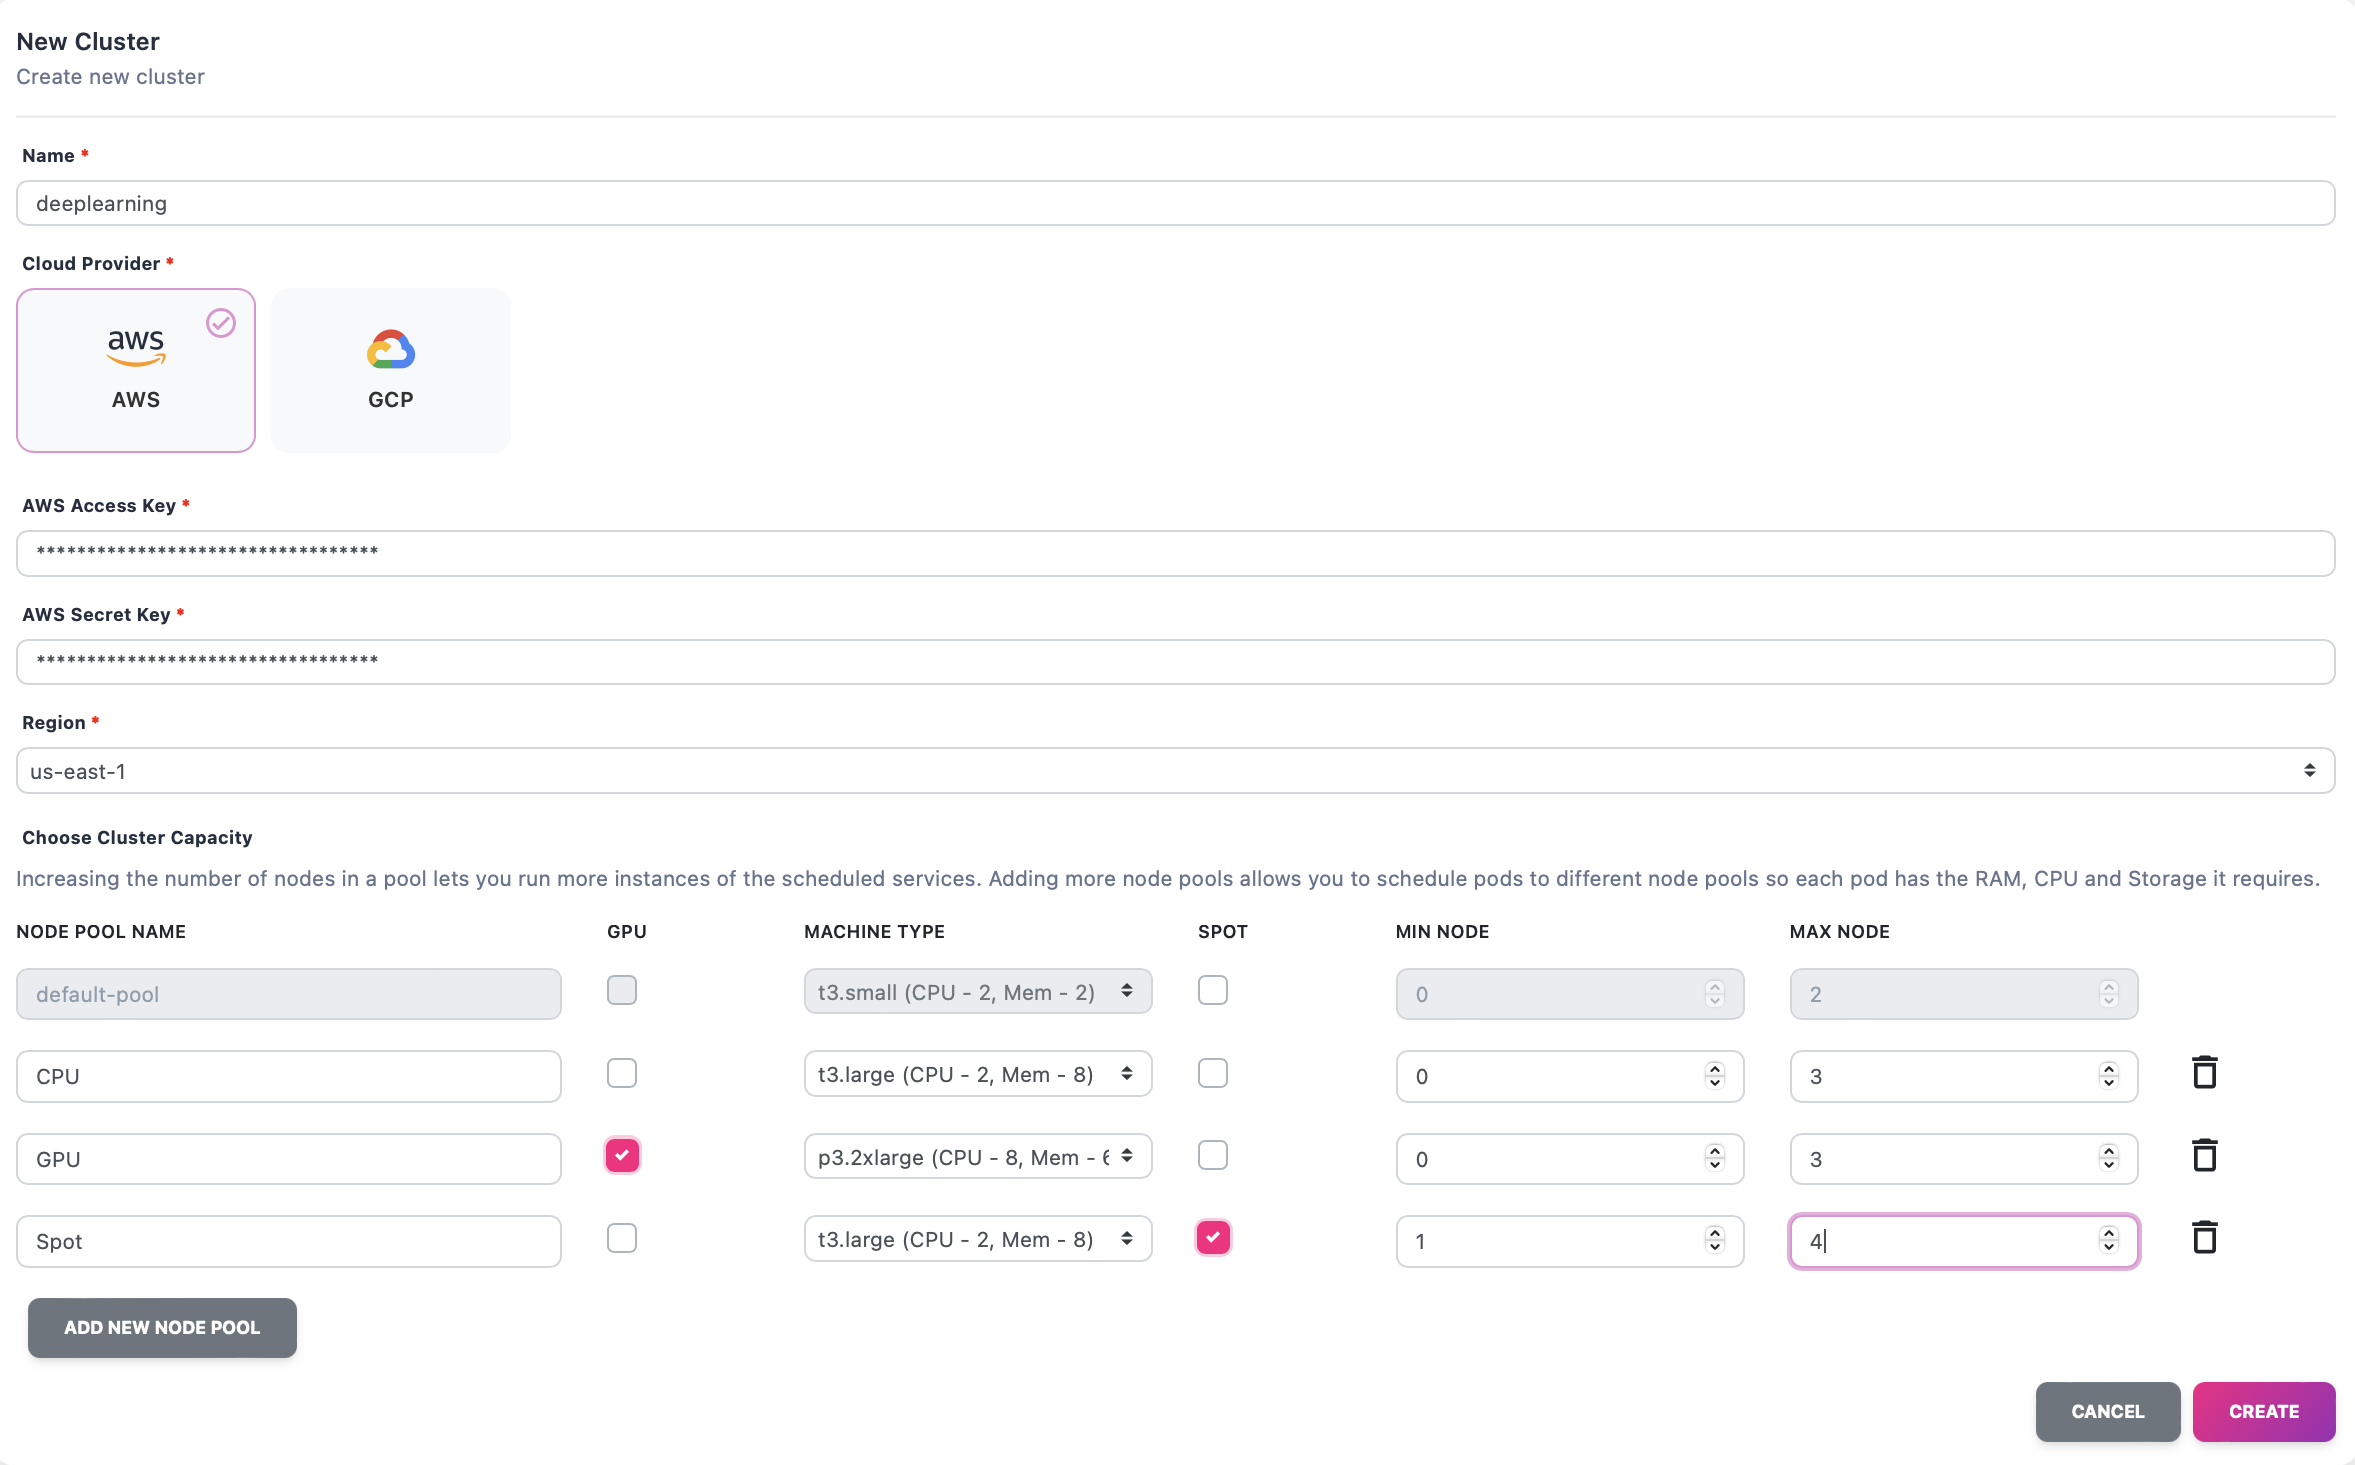Uncheck Spot checkbox for the Spot pool
Viewport: 2355px width, 1465px height.
(x=1213, y=1237)
